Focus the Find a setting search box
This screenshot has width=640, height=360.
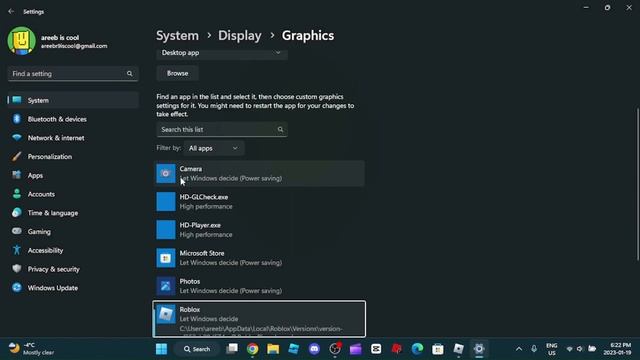point(73,73)
